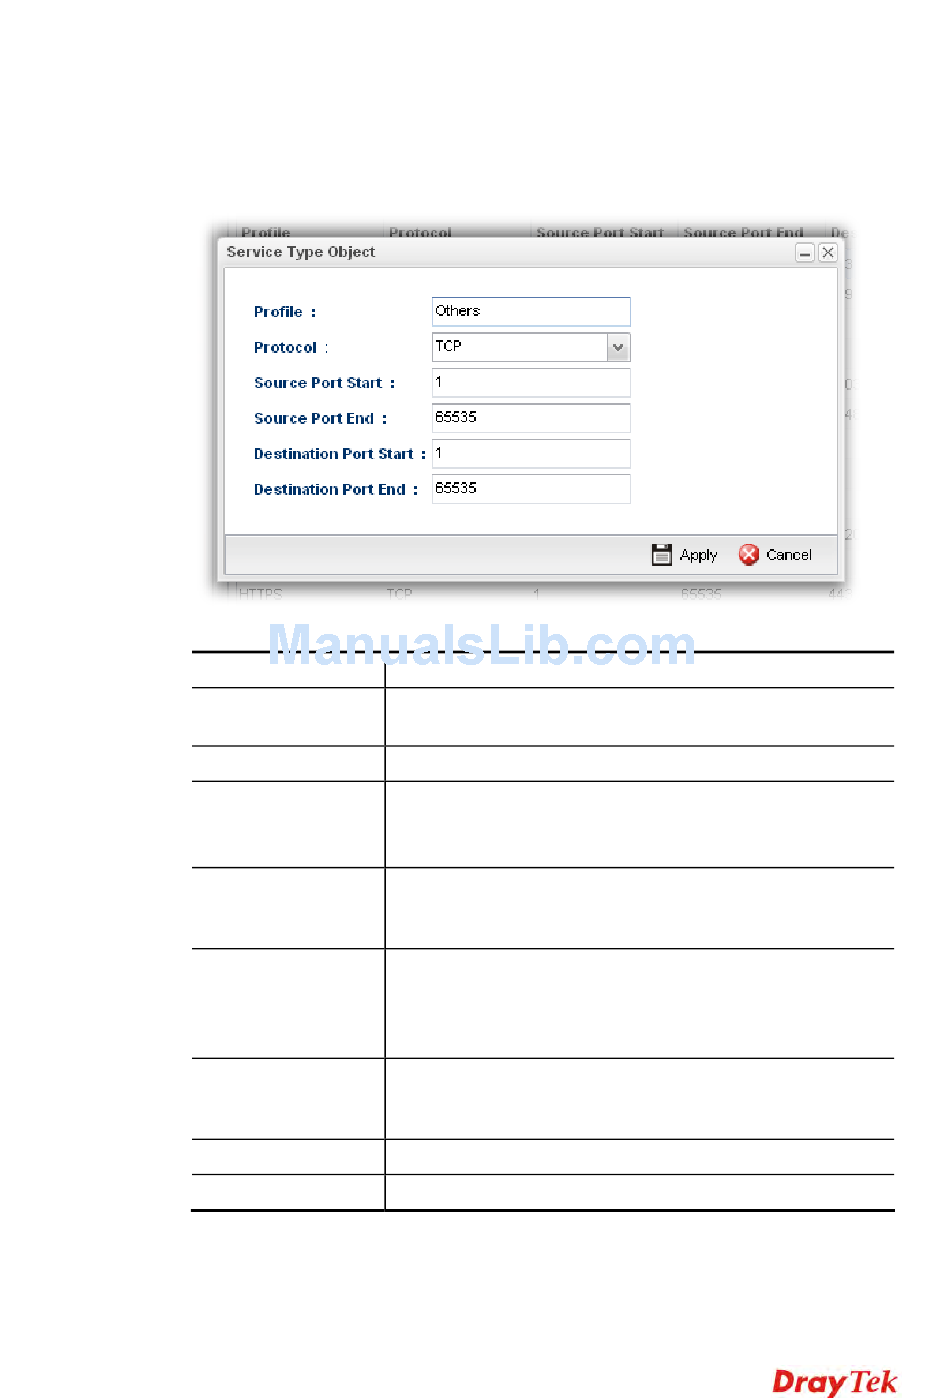Screen dimensions: 950x1398
Task: Close the Service Type Object dialog
Action: pyautogui.click(x=827, y=253)
